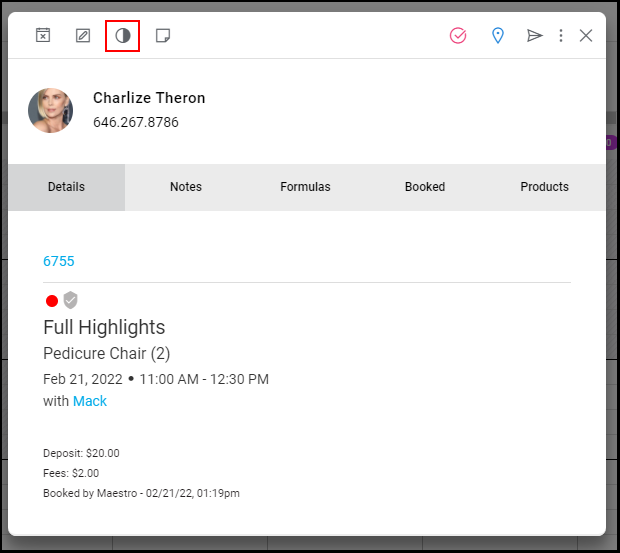Close the appointment details dialog
This screenshot has height=553, width=620.
click(x=586, y=36)
